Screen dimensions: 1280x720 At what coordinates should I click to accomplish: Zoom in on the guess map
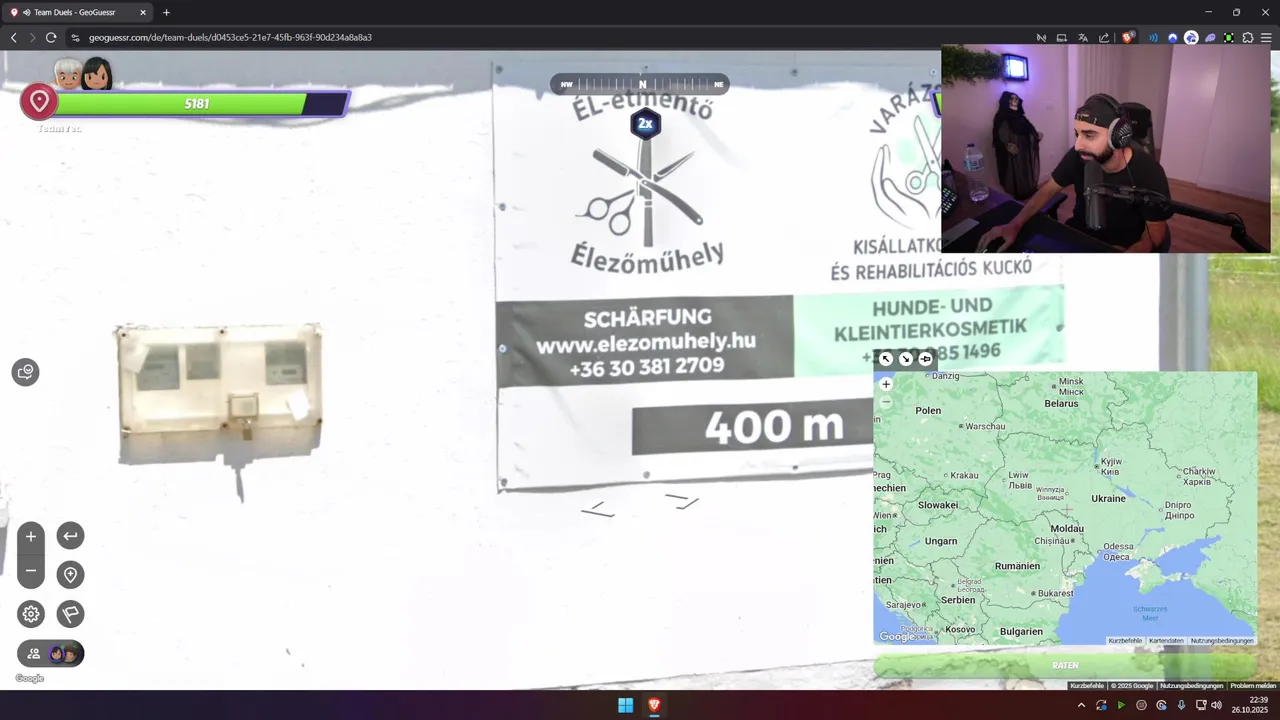click(x=886, y=384)
